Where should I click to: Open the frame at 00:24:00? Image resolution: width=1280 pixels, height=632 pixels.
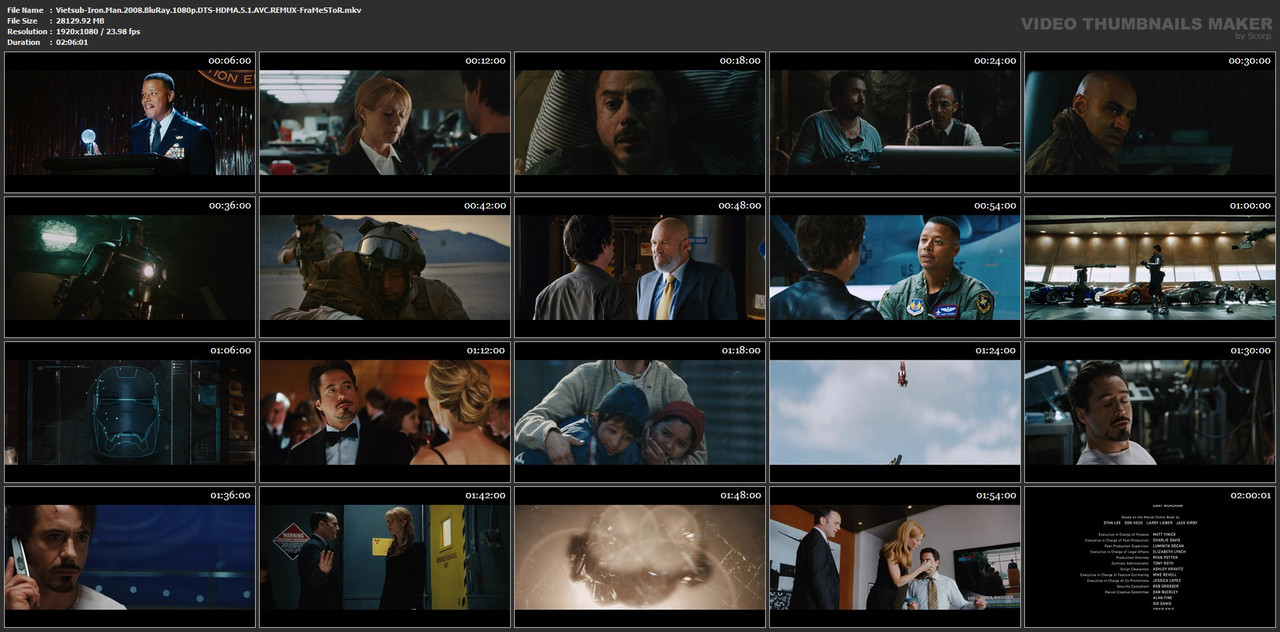pos(895,122)
